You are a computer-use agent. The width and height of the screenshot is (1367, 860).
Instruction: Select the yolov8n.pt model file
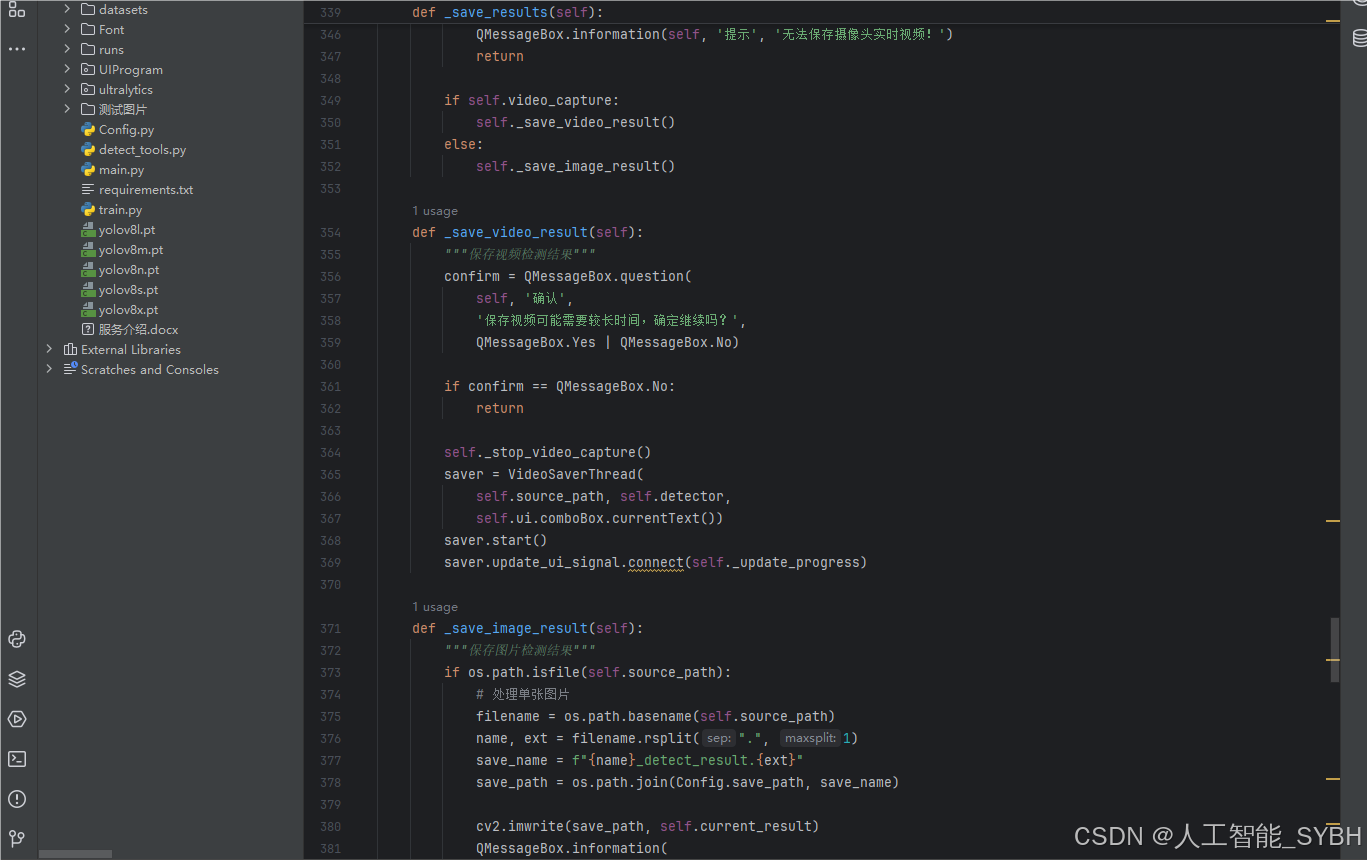[128, 270]
